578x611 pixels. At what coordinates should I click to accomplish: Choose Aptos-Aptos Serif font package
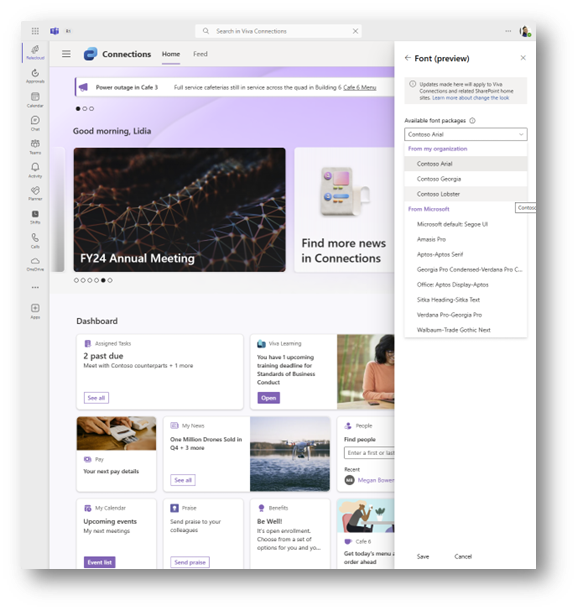tap(466, 254)
